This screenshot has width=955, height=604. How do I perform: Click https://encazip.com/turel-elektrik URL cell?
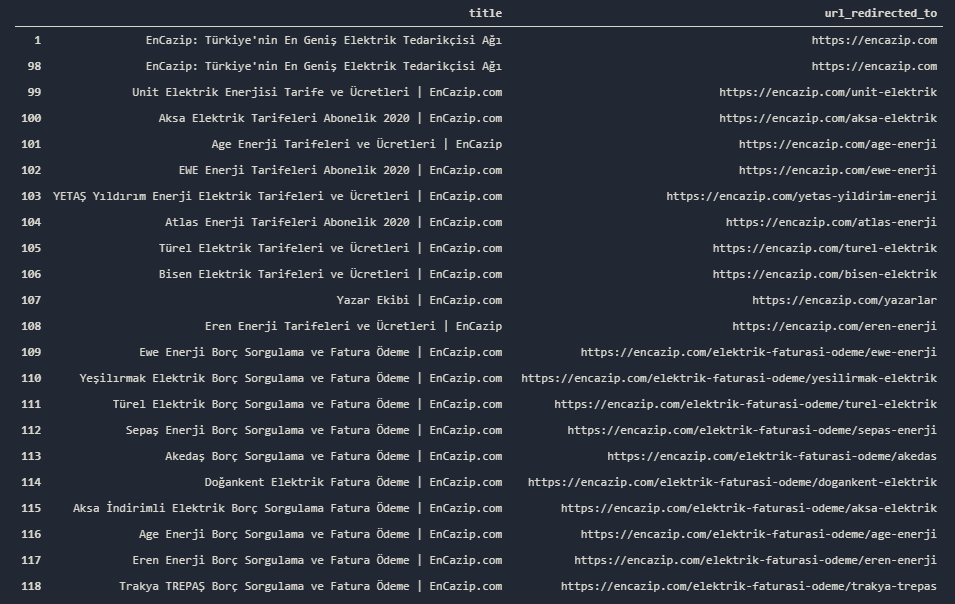tap(825, 248)
